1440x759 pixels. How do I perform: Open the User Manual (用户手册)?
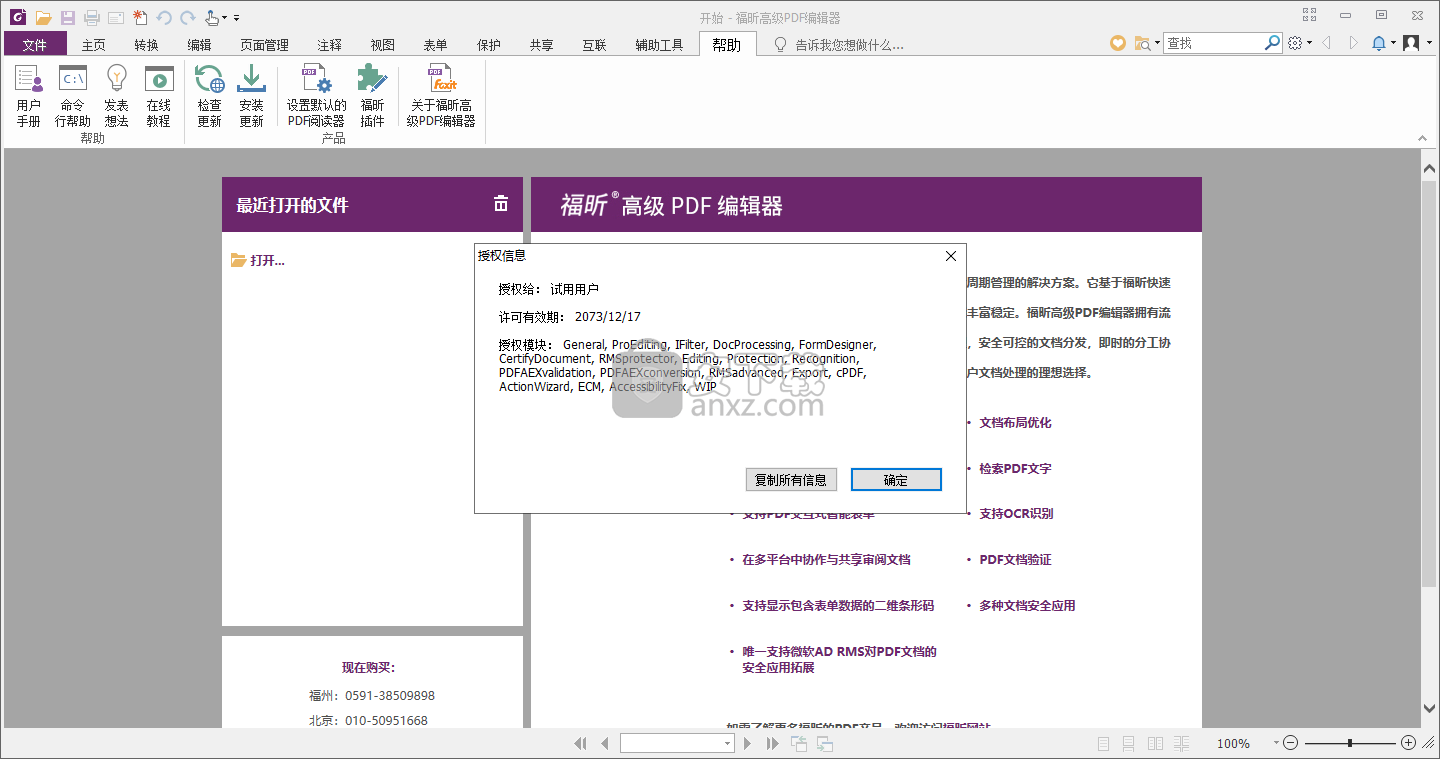pyautogui.click(x=28, y=96)
